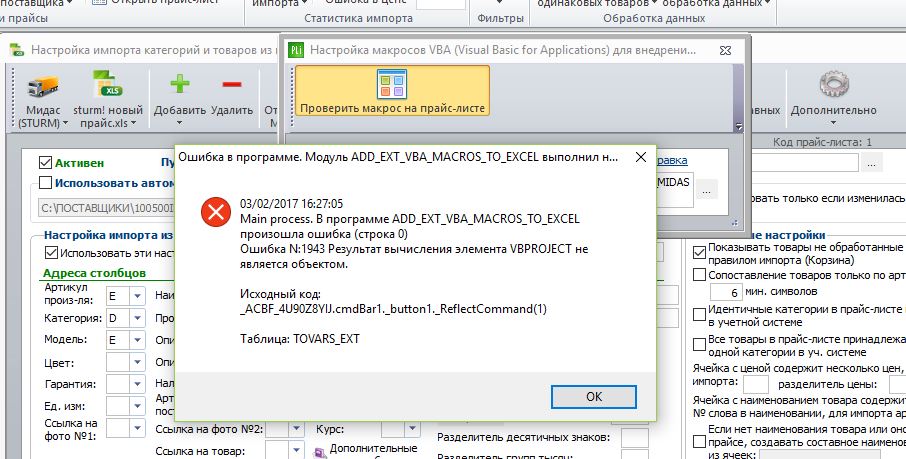Click the green plus Добавить icon
This screenshot has width=906, height=459.
click(x=180, y=84)
